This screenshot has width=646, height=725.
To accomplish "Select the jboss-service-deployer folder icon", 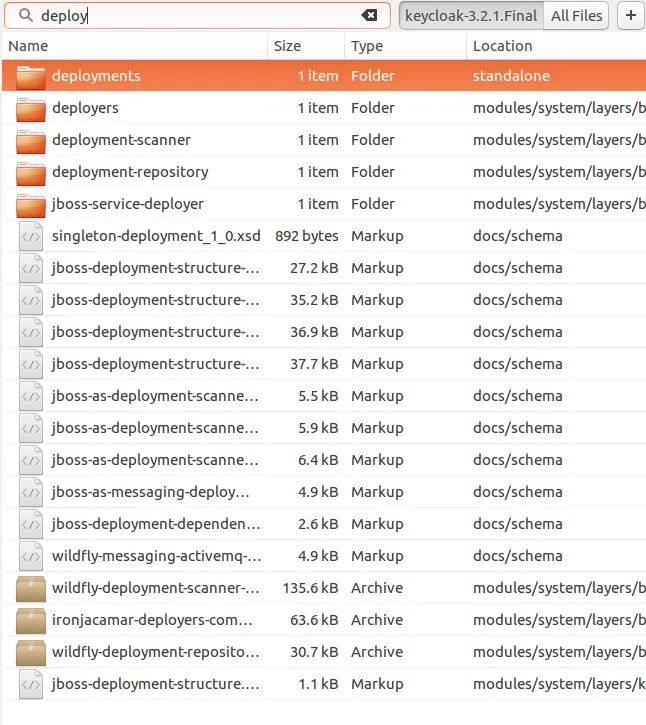I will click(31, 204).
